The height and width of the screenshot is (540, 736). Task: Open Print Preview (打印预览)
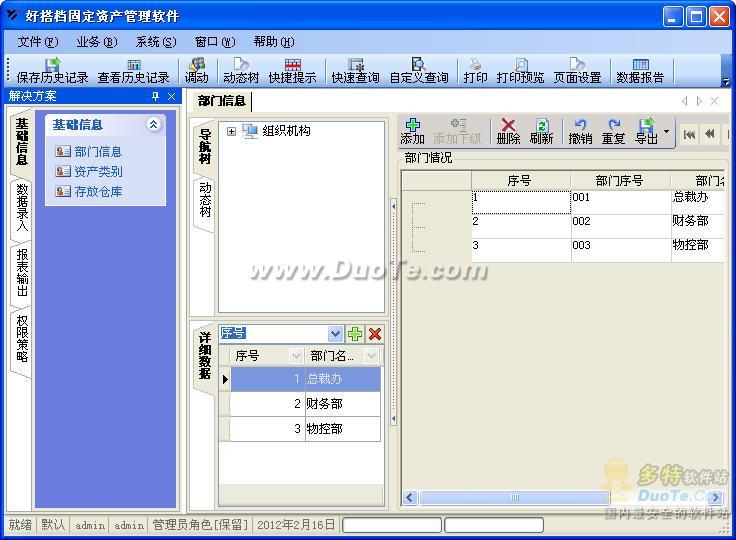coord(521,71)
